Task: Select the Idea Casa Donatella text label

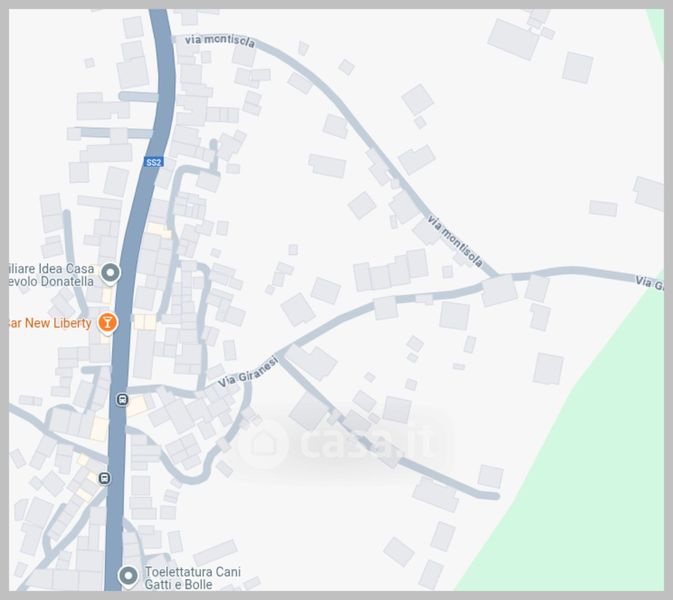Action: pyautogui.click(x=52, y=275)
